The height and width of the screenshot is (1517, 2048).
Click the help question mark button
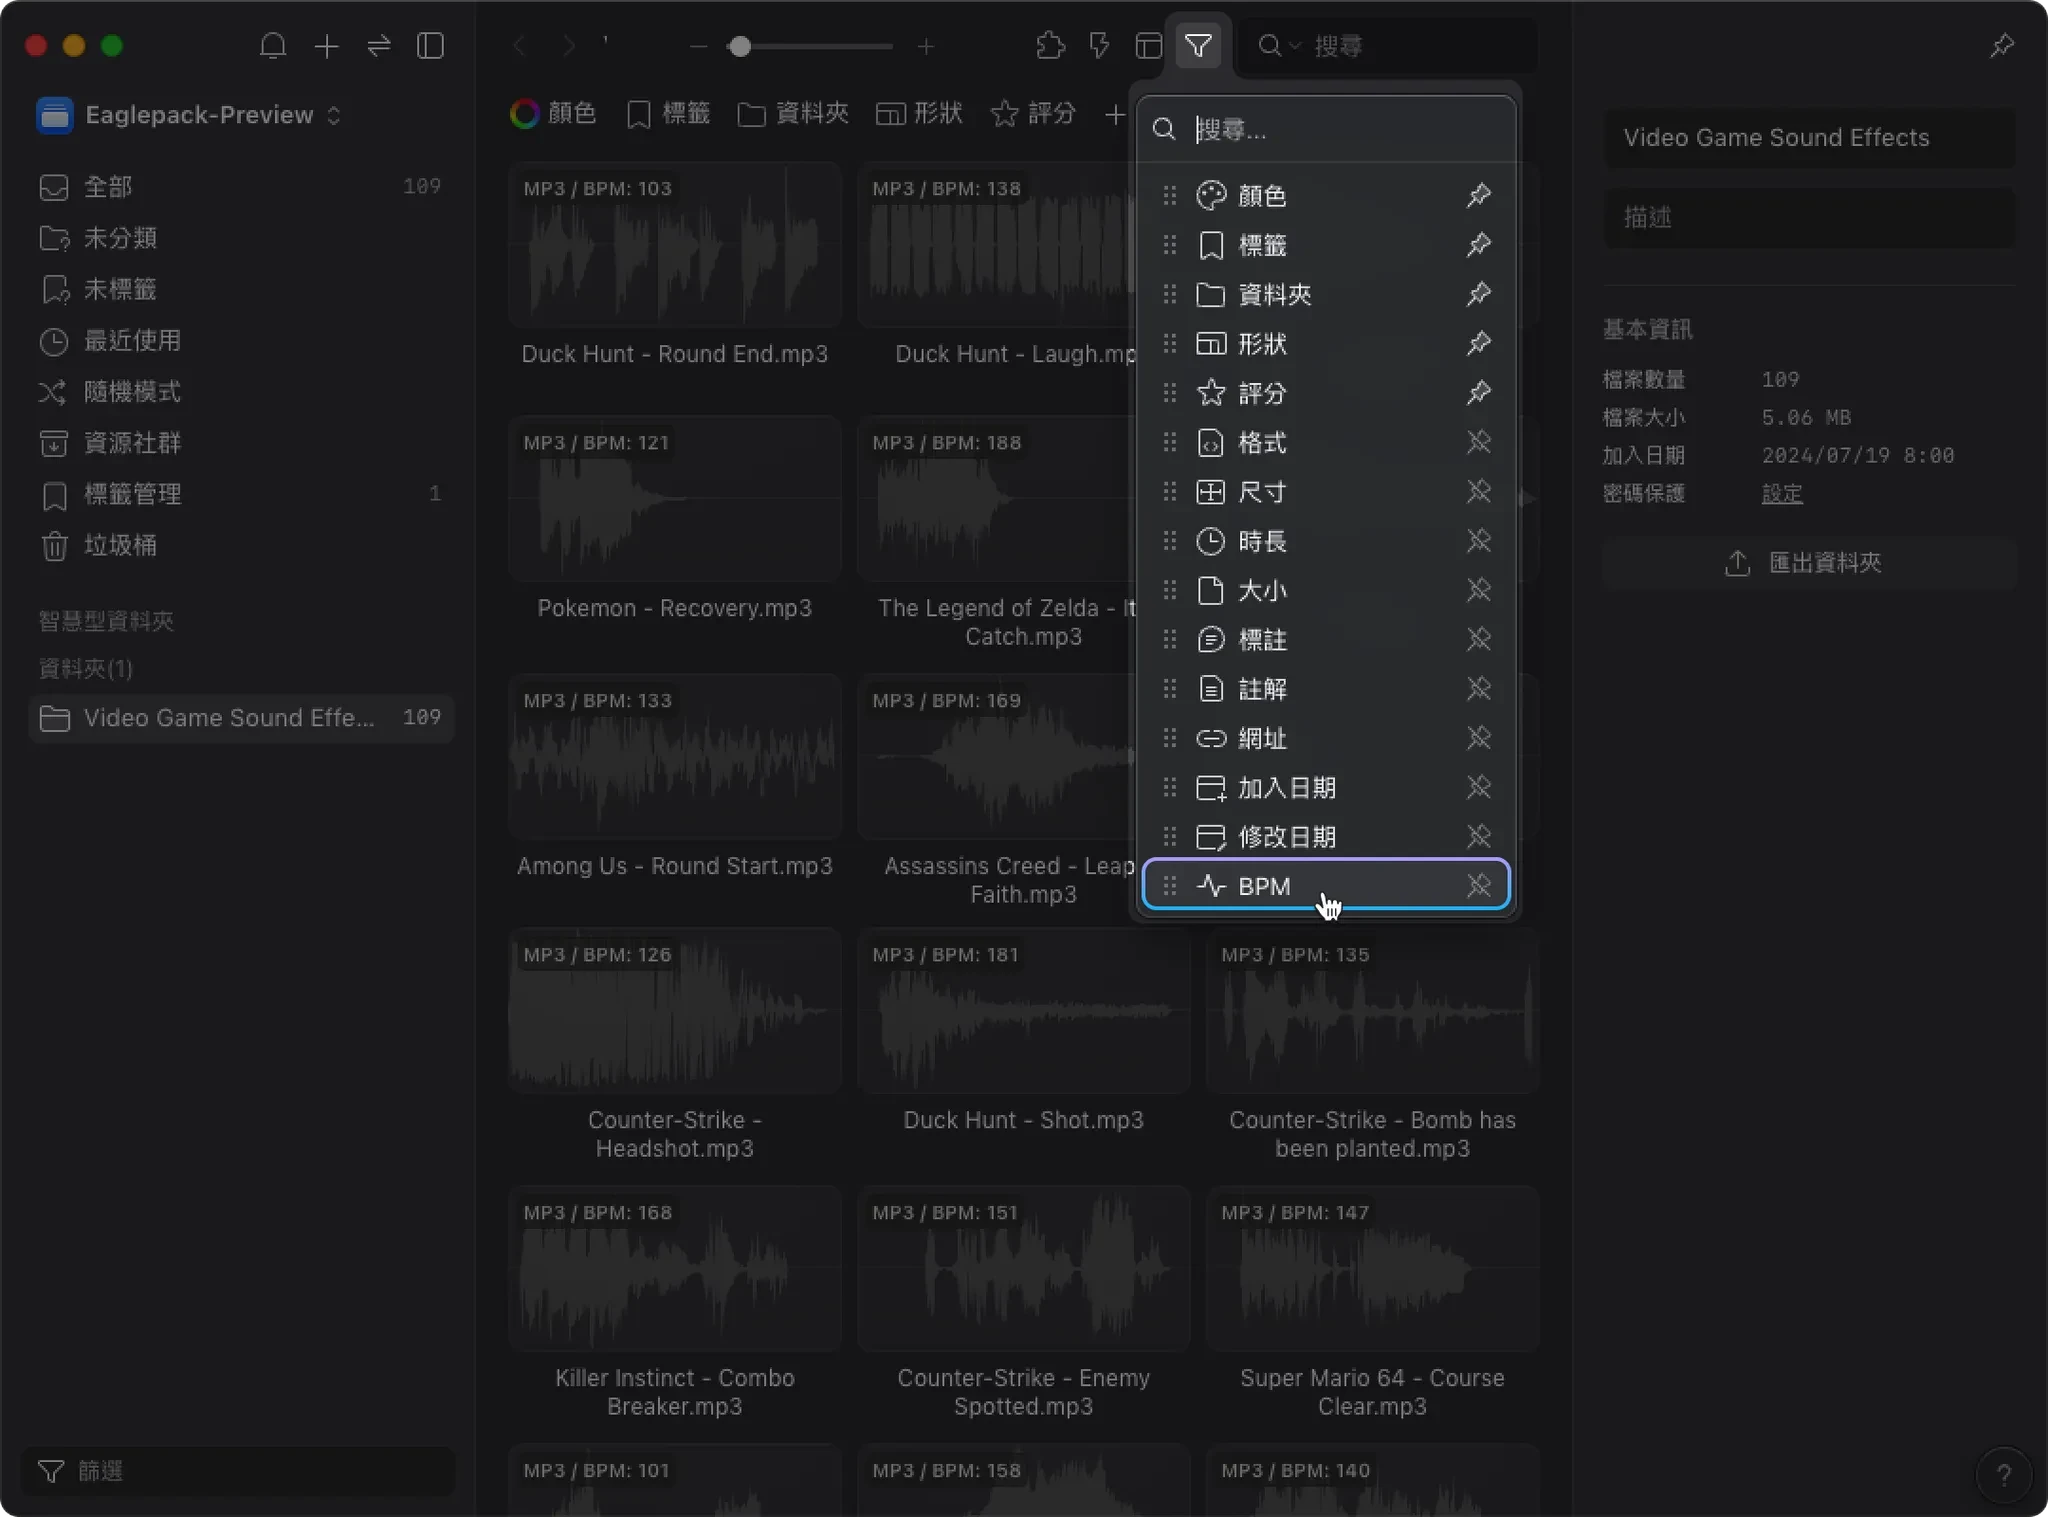[2003, 1474]
